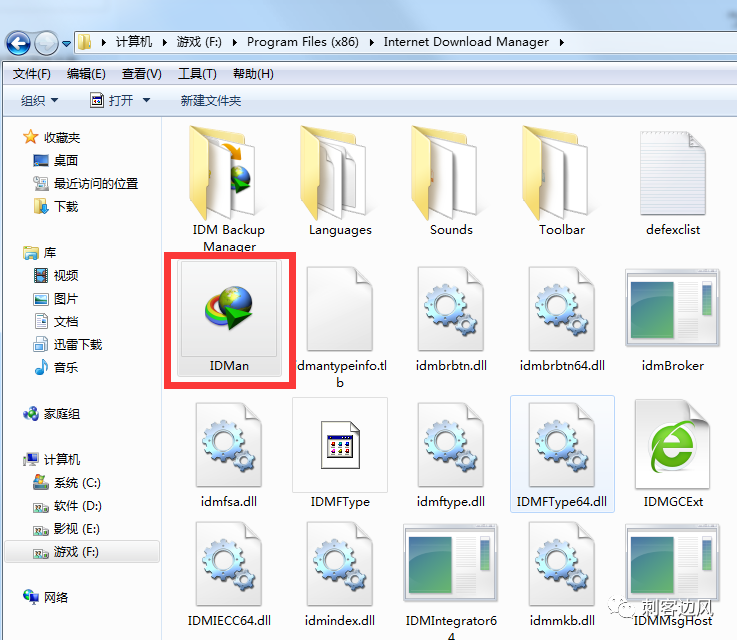Viewport: 737px width, 640px height.
Task: Select the defexclist text file
Action: (673, 183)
